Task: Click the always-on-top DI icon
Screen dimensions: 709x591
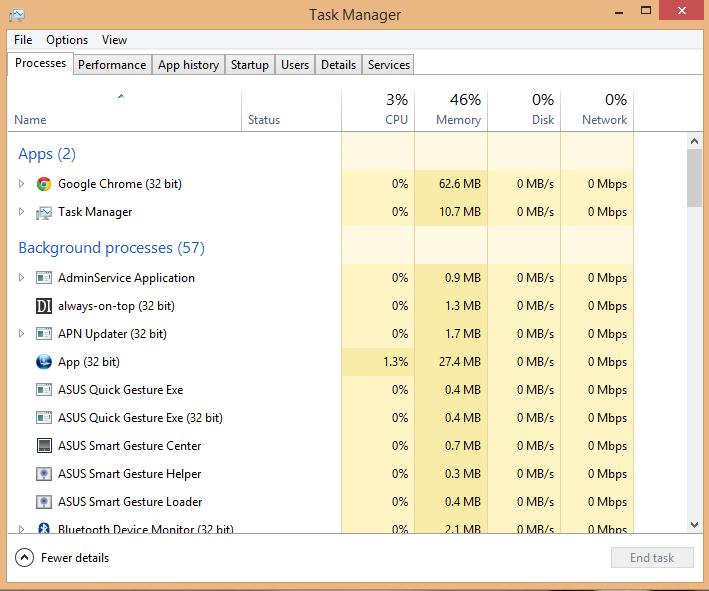Action: (44, 306)
